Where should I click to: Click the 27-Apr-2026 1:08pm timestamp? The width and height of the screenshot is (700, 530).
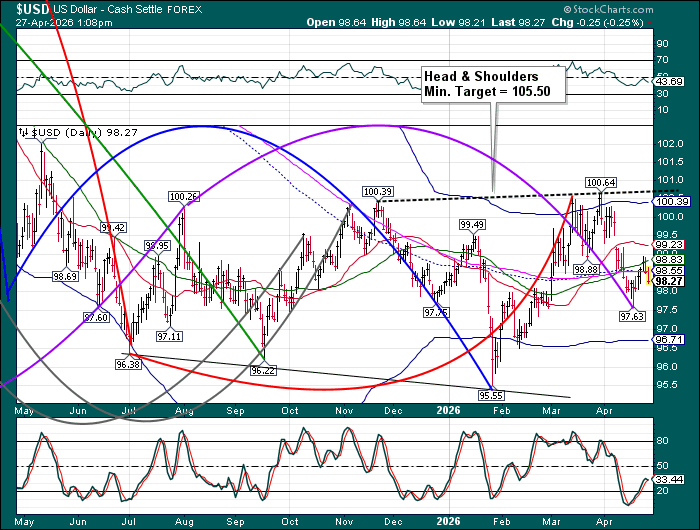point(56,22)
